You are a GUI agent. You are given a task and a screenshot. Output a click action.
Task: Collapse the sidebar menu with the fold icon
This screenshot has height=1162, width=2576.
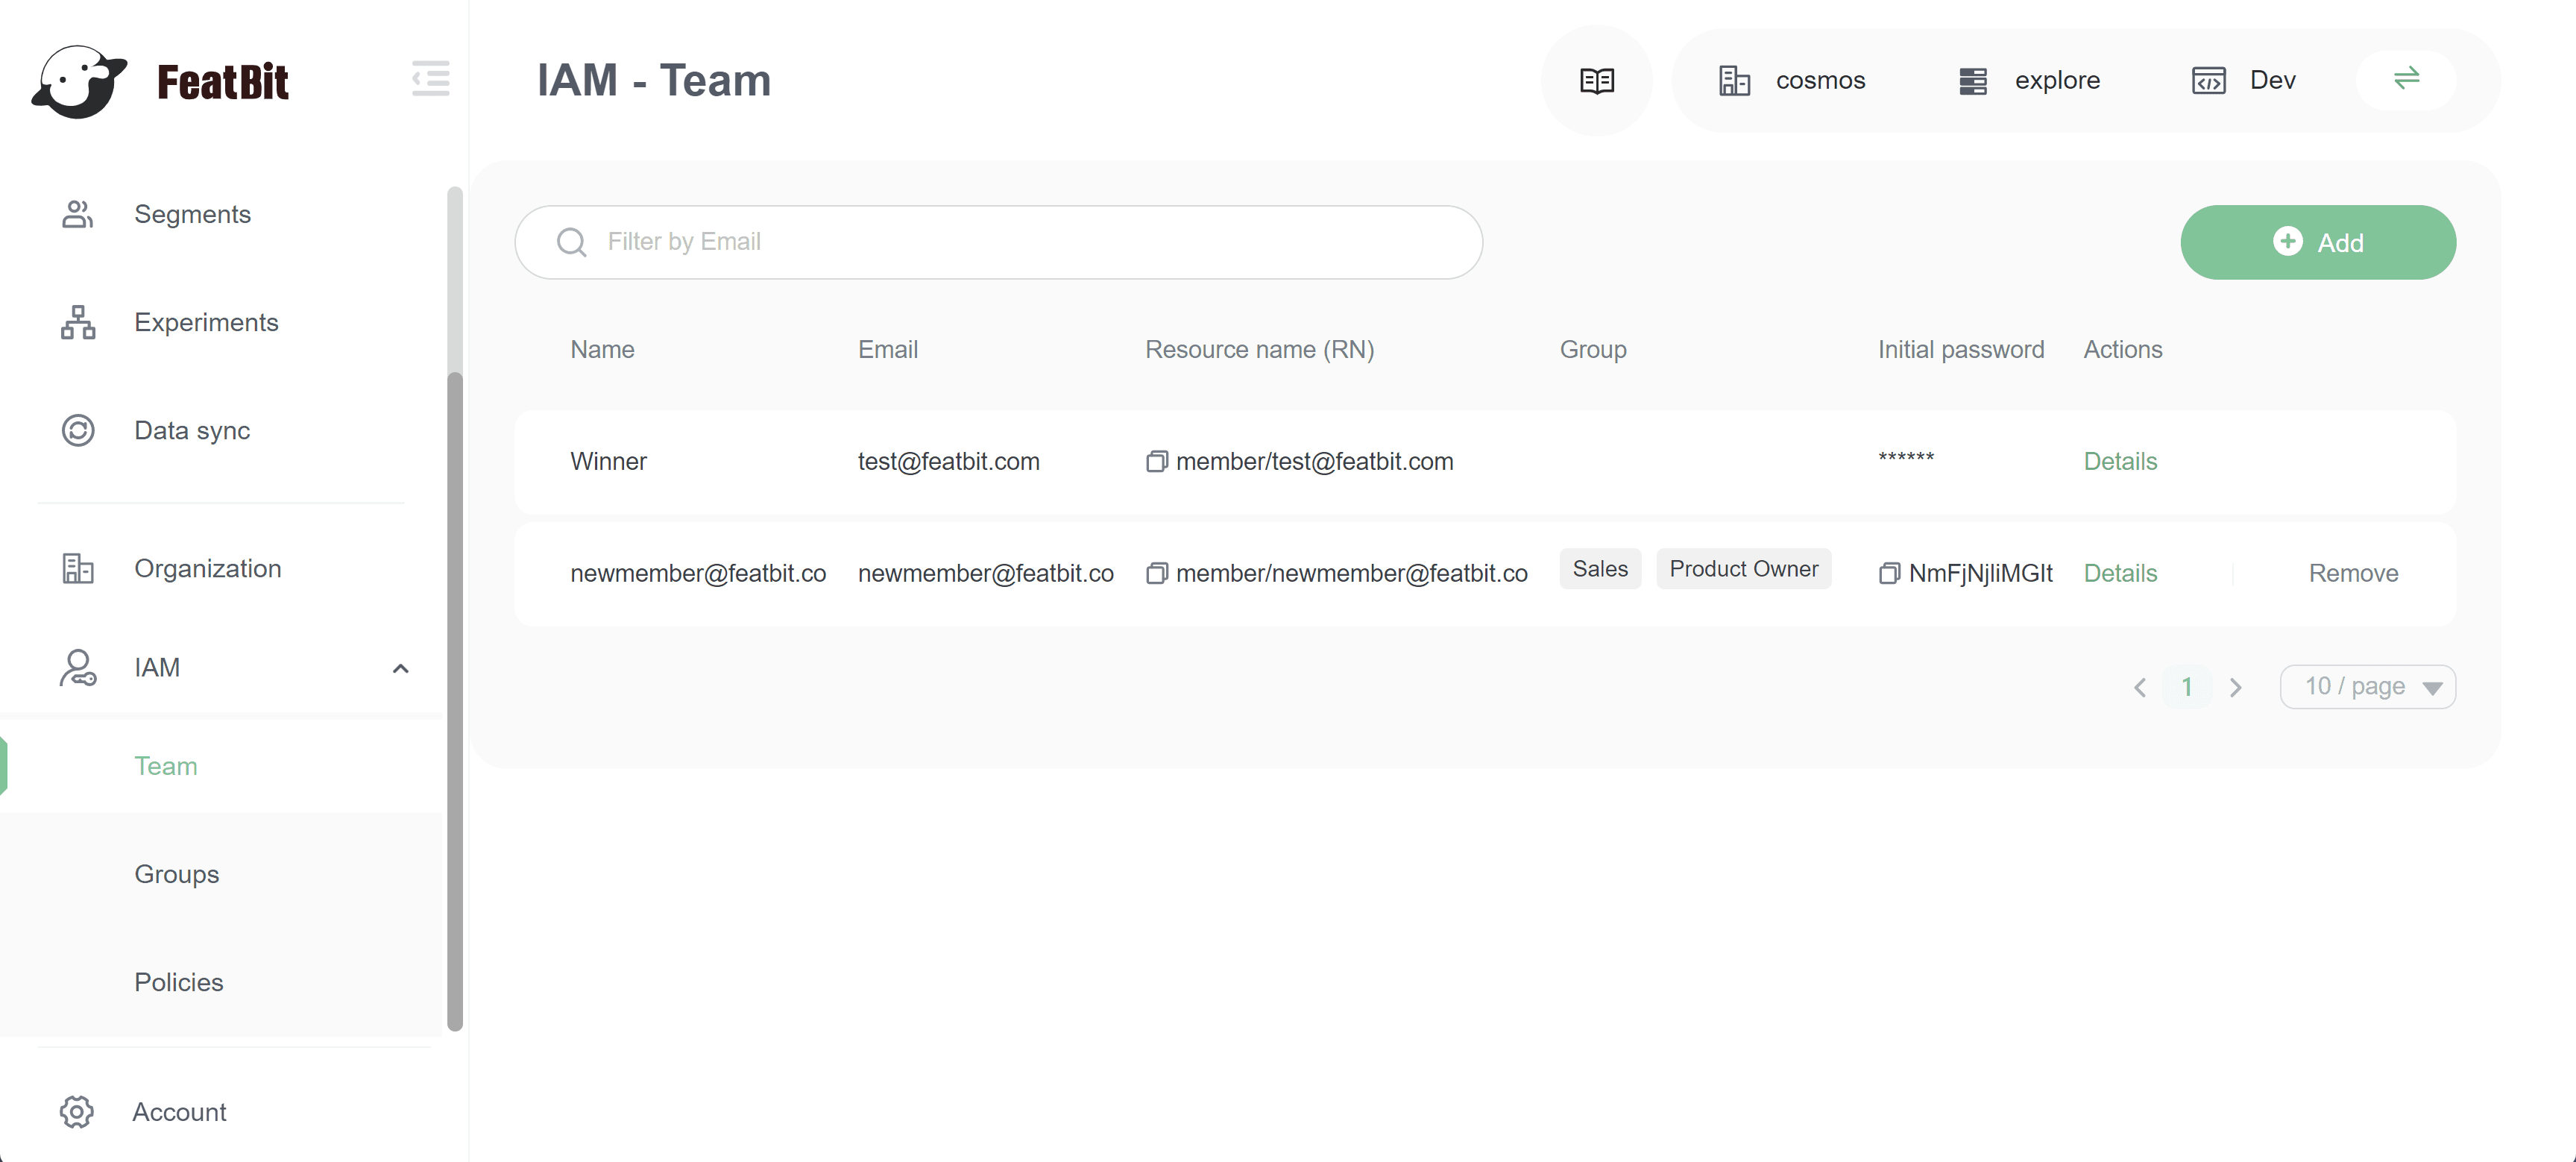[430, 79]
